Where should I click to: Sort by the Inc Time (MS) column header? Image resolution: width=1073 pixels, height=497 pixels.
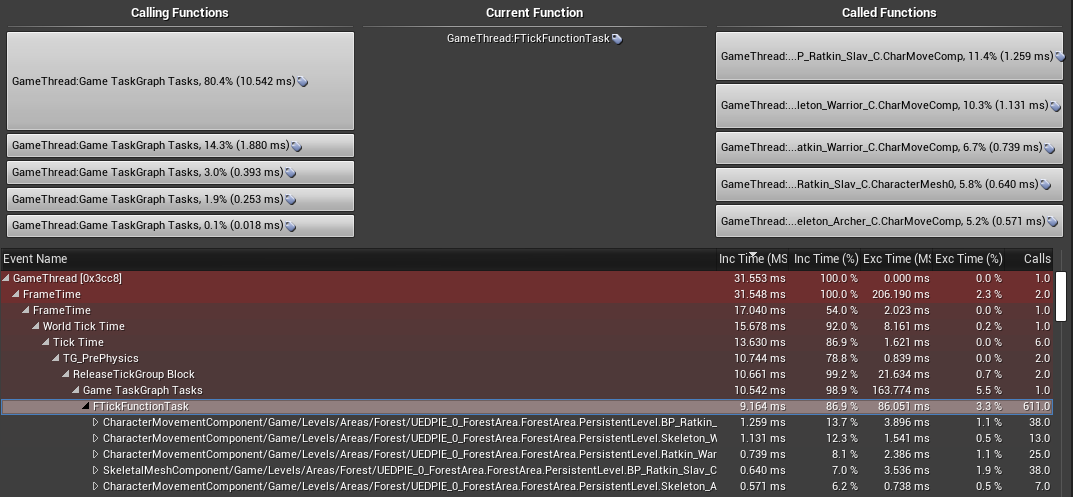[x=753, y=259]
